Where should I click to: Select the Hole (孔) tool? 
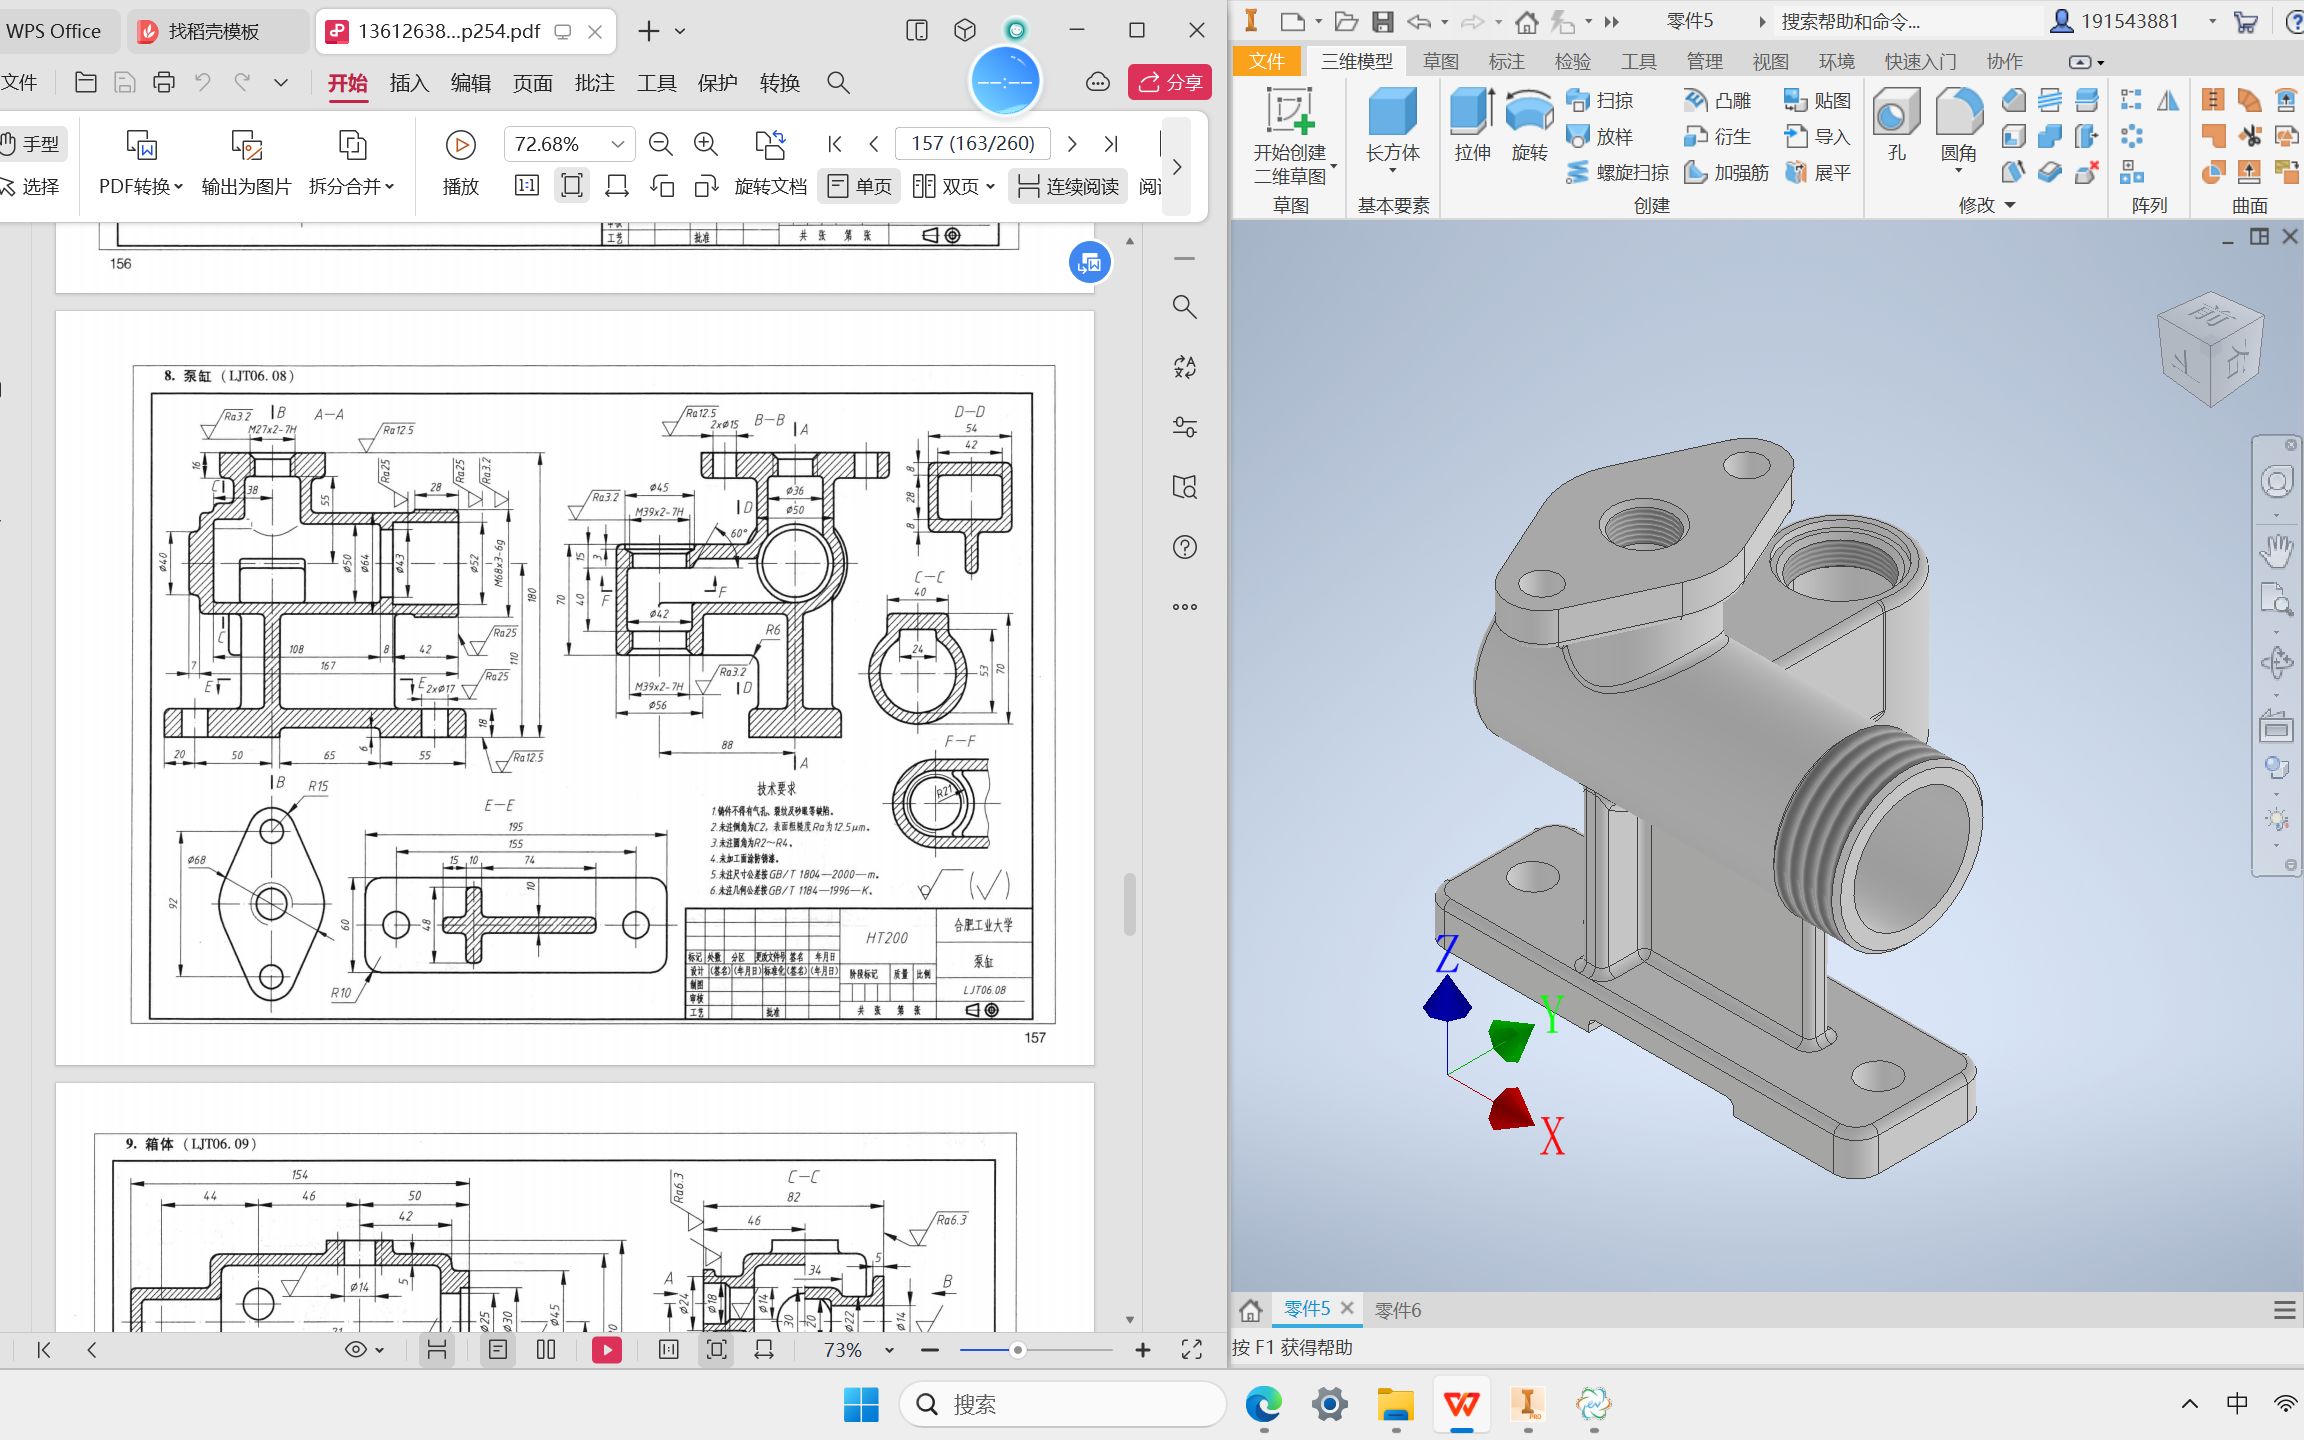pos(1896,124)
